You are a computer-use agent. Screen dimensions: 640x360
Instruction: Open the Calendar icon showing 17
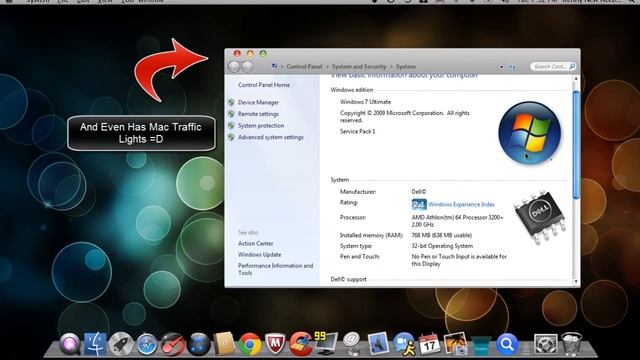pos(429,344)
